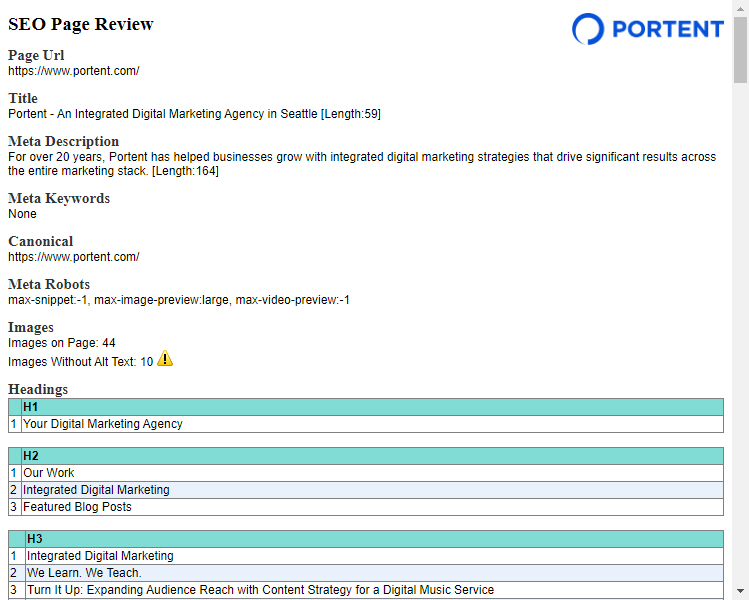Click the page title text with Length:59
Image resolution: width=749 pixels, height=600 pixels.
pos(194,114)
